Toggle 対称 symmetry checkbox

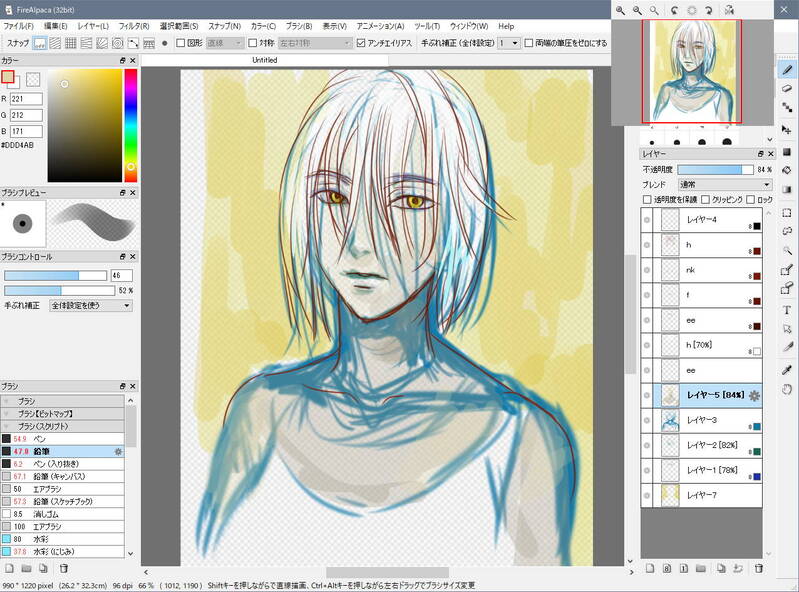click(x=252, y=43)
